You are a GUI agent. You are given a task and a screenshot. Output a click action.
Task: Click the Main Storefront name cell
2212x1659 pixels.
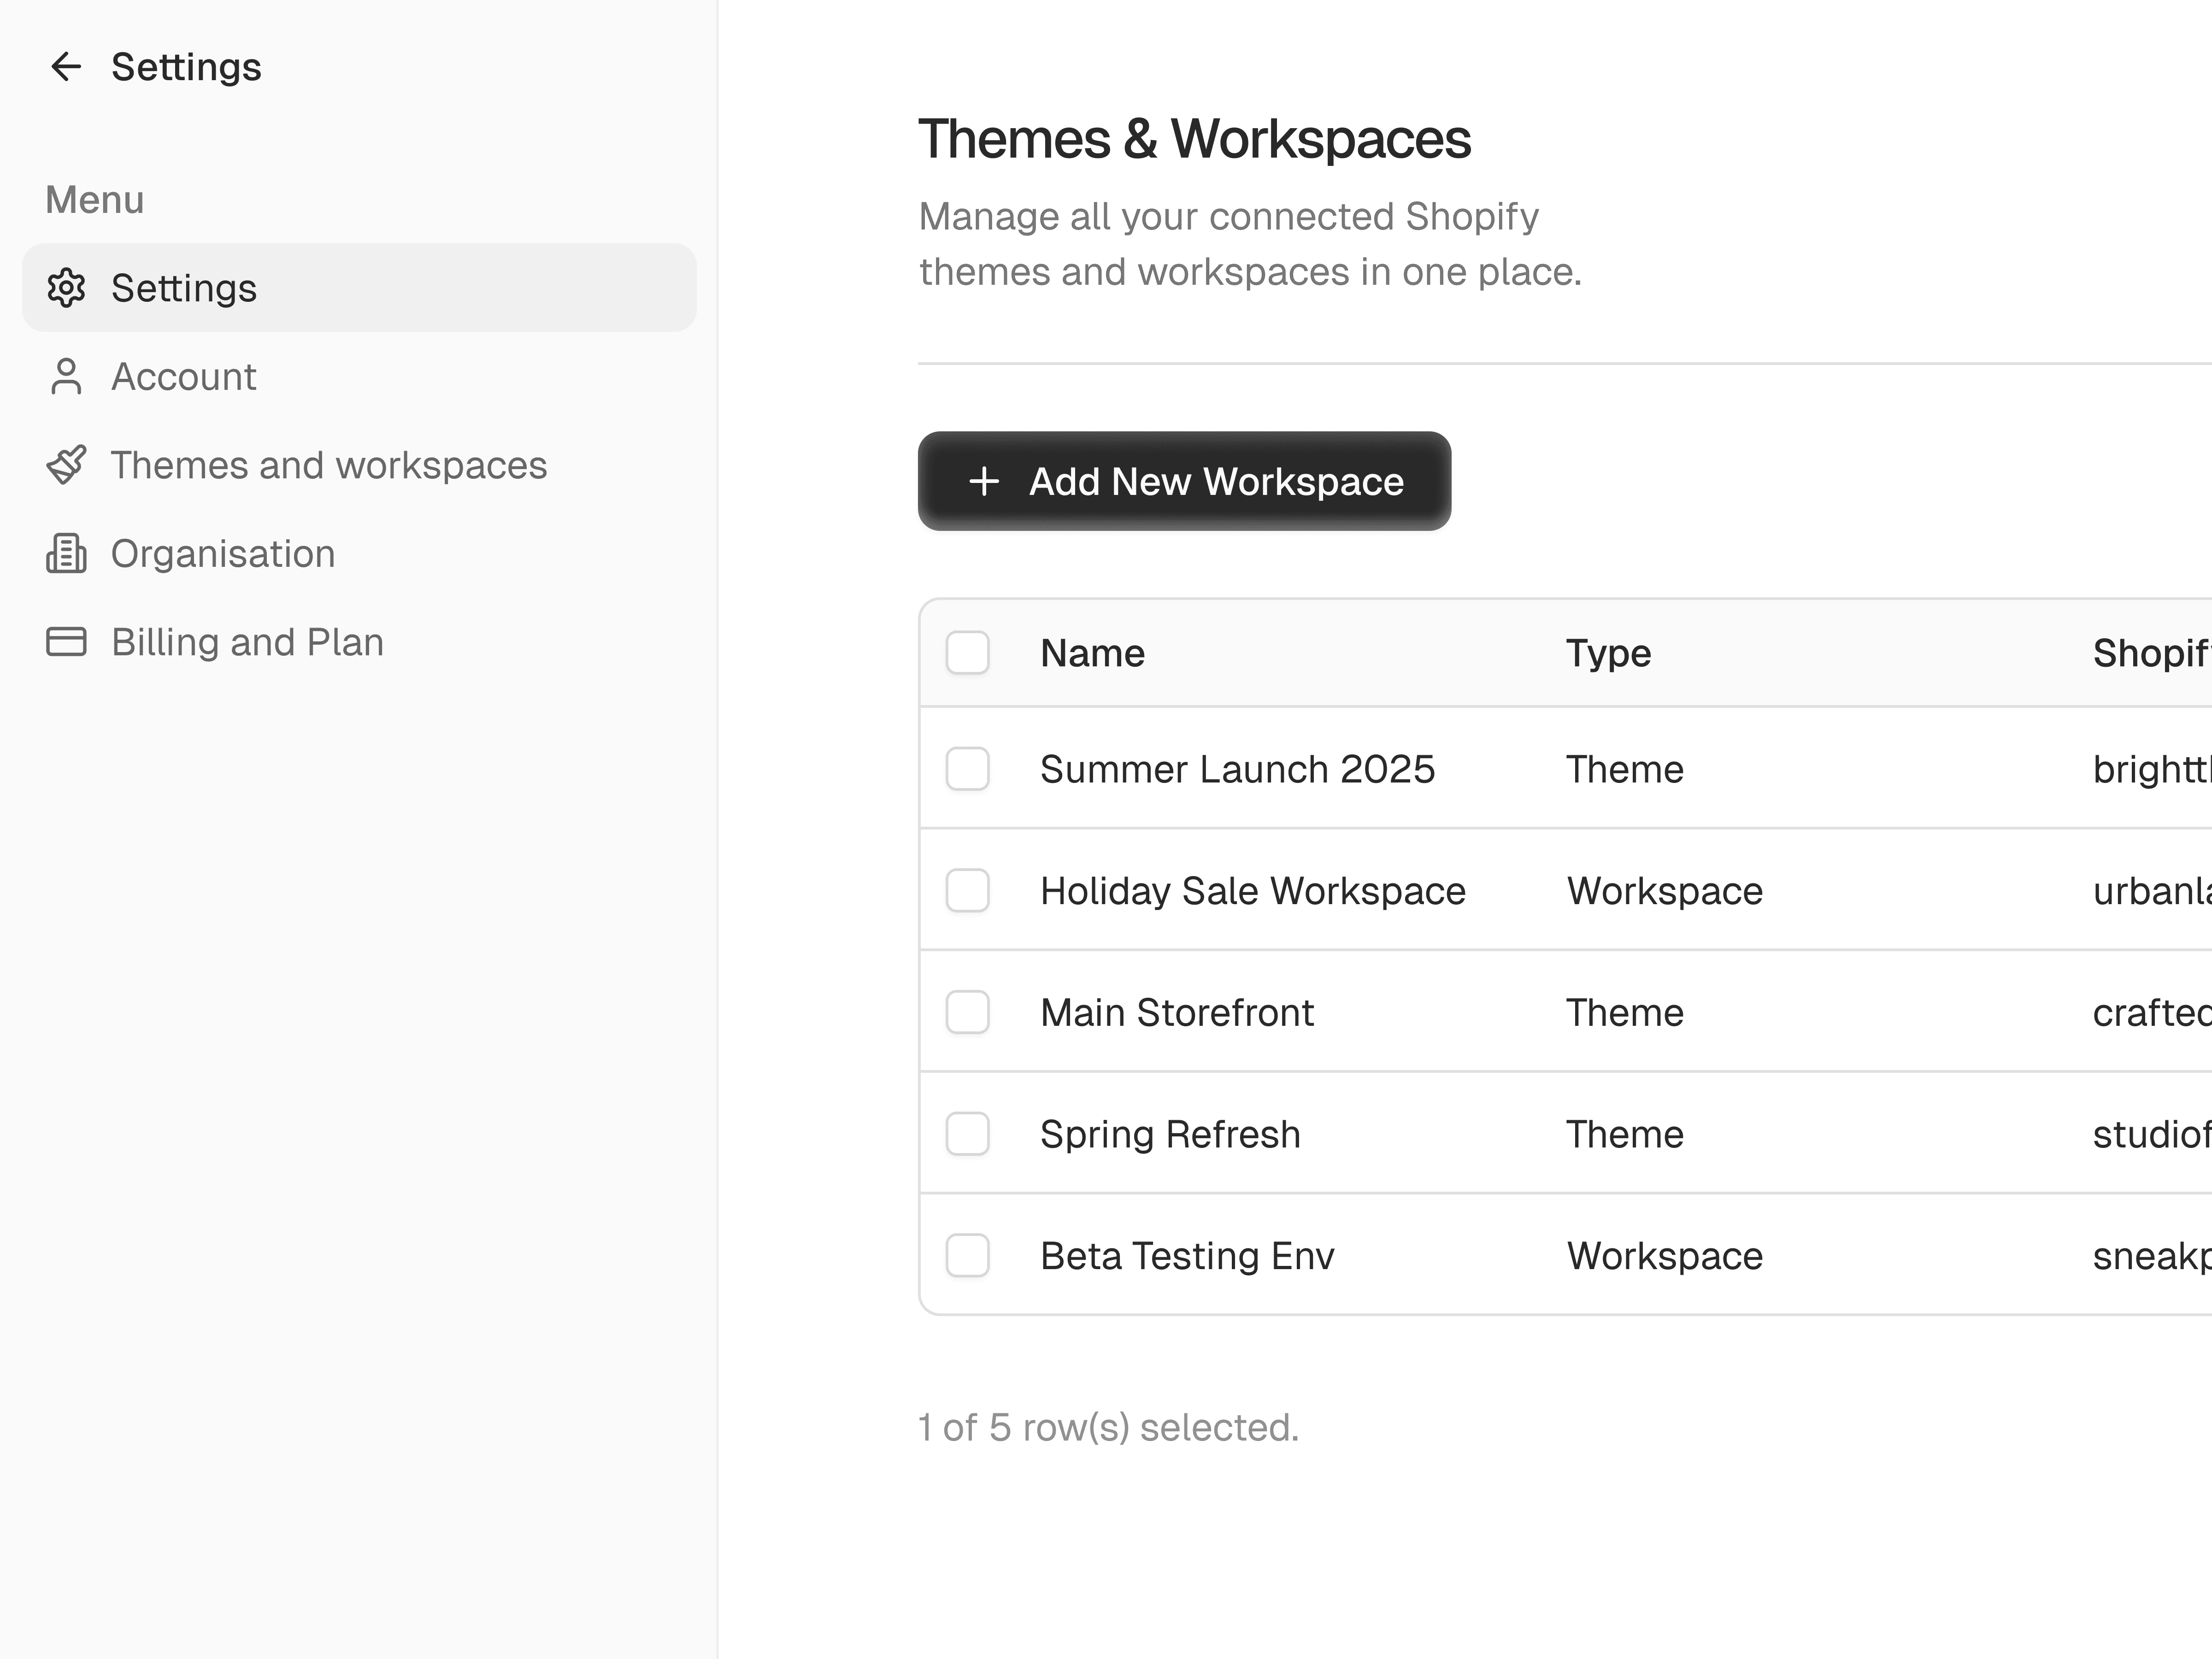(x=1176, y=1012)
